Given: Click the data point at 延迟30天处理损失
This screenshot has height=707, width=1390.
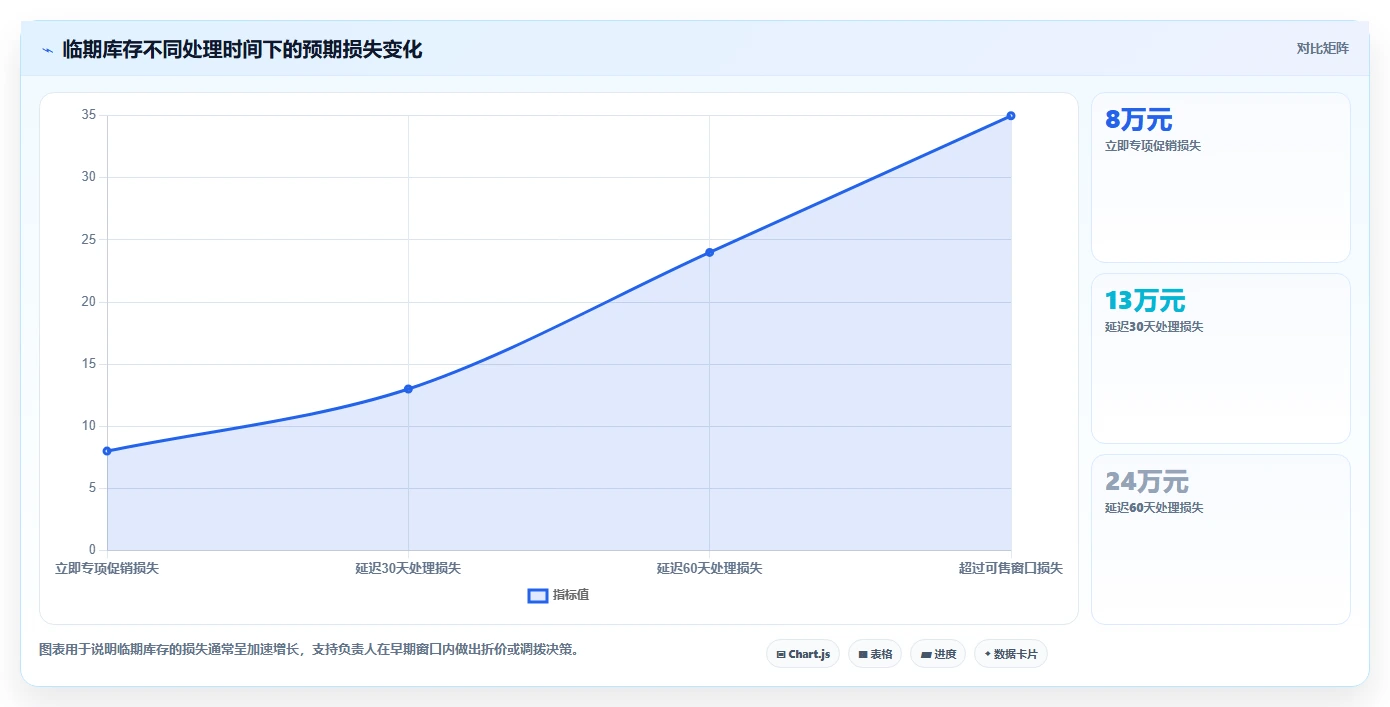Looking at the screenshot, I should pyautogui.click(x=408, y=389).
